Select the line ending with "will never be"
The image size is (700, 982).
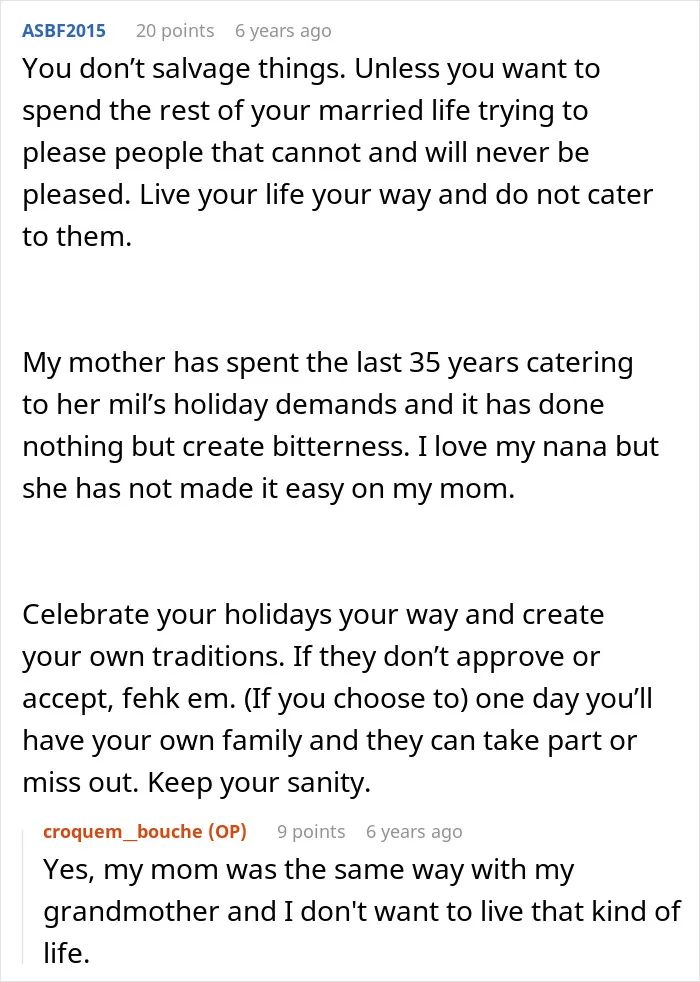point(306,153)
